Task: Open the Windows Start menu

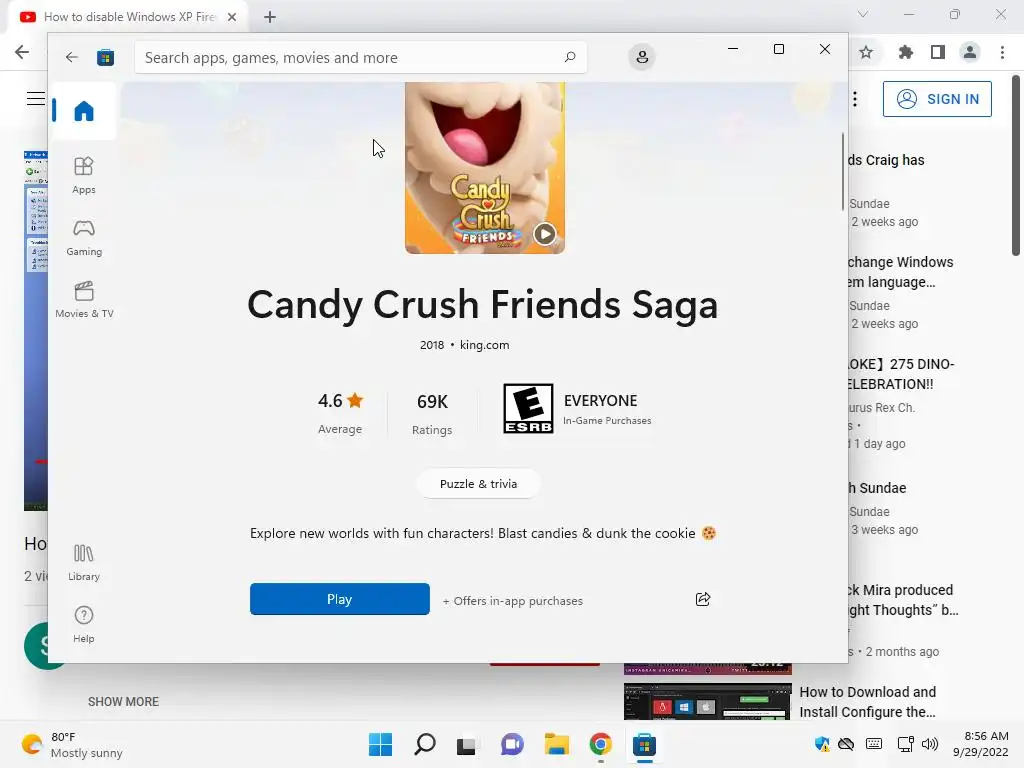Action: coord(381,744)
